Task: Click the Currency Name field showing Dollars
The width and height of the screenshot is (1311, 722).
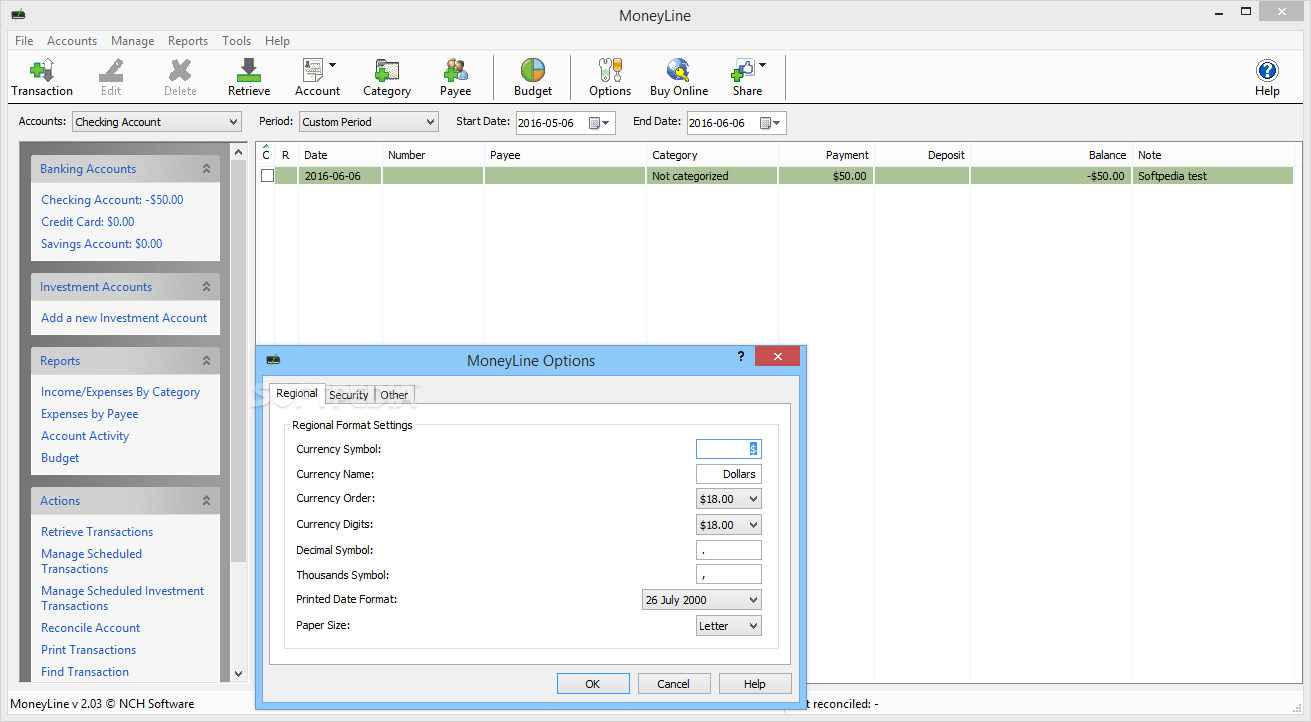Action: pyautogui.click(x=729, y=474)
